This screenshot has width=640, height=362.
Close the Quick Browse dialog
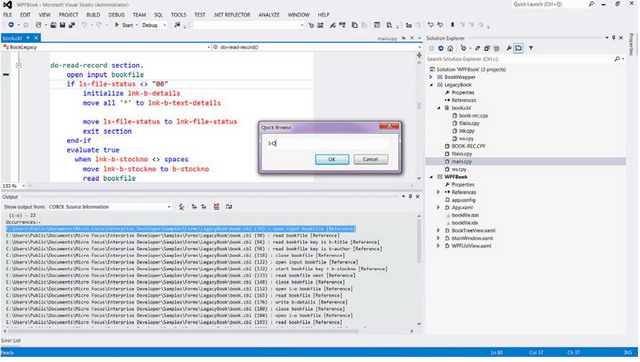[389, 126]
